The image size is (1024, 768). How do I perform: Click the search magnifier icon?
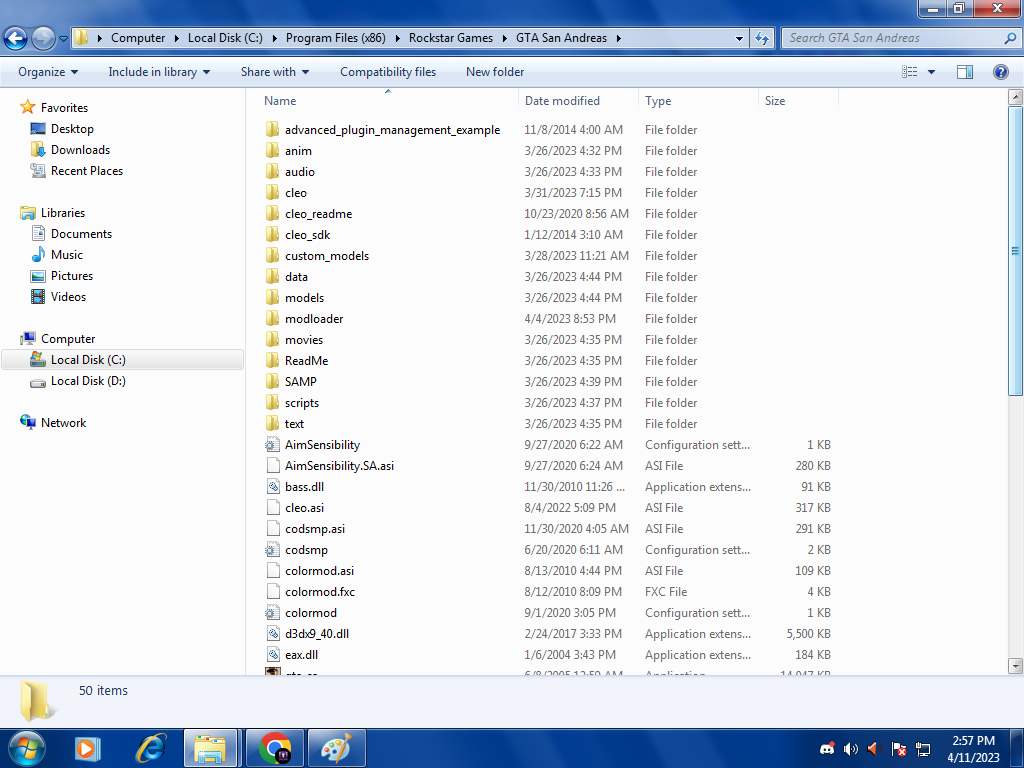click(x=1010, y=38)
